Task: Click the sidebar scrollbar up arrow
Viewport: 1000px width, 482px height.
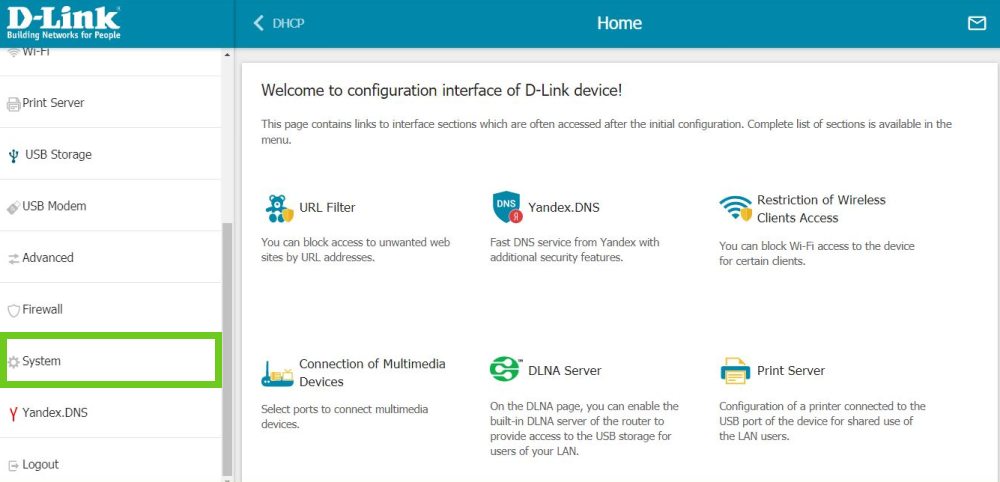Action: [x=227, y=55]
